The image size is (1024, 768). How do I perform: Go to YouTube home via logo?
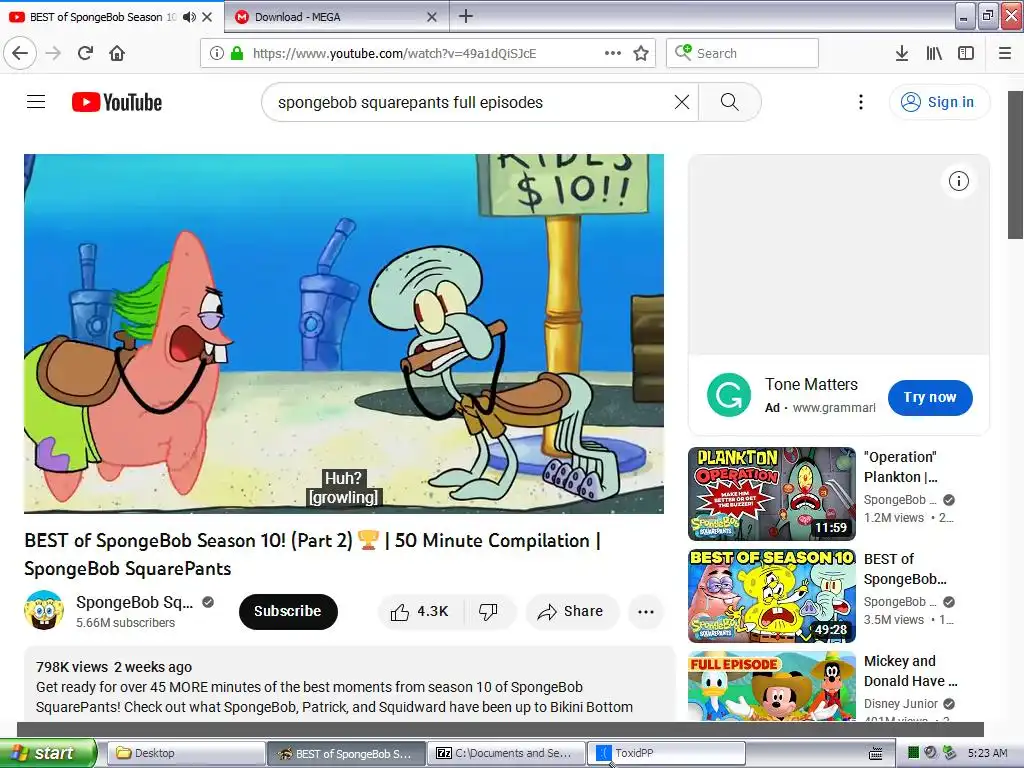(x=117, y=102)
